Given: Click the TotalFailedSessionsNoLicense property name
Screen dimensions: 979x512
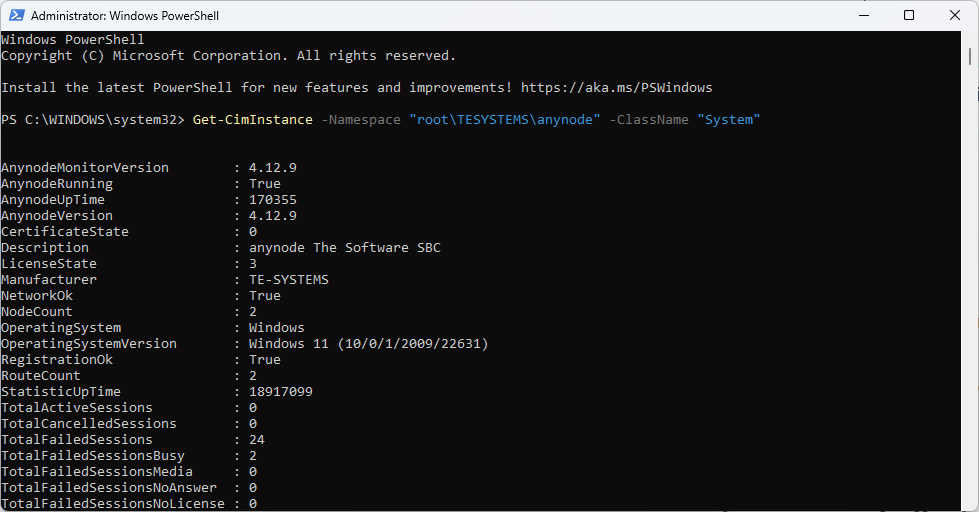Looking at the screenshot, I should click(113, 503).
